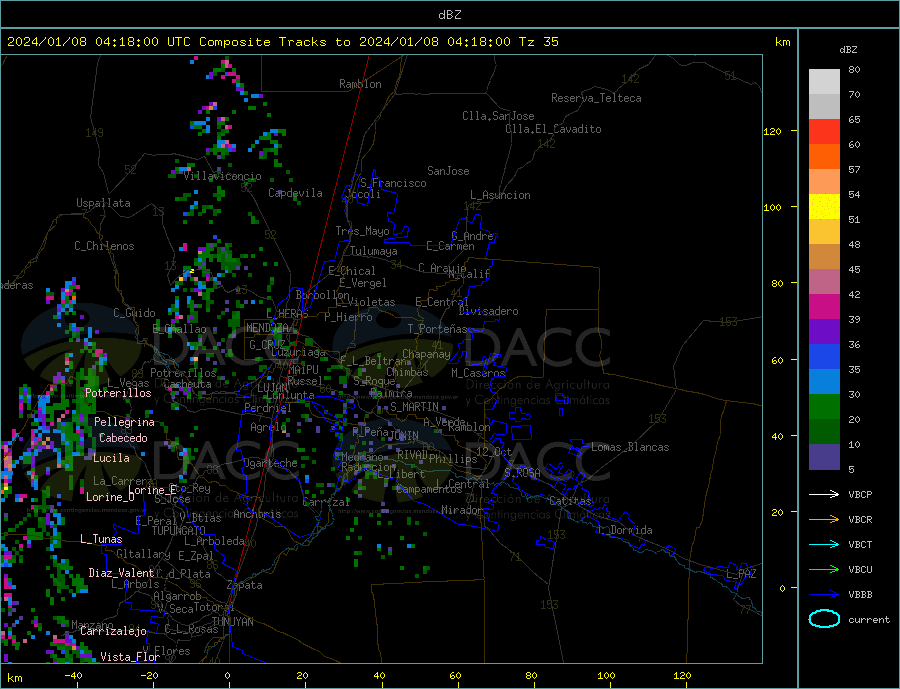This screenshot has width=900, height=689.
Task: Click the Pellegrina place label
Action: tap(125, 422)
